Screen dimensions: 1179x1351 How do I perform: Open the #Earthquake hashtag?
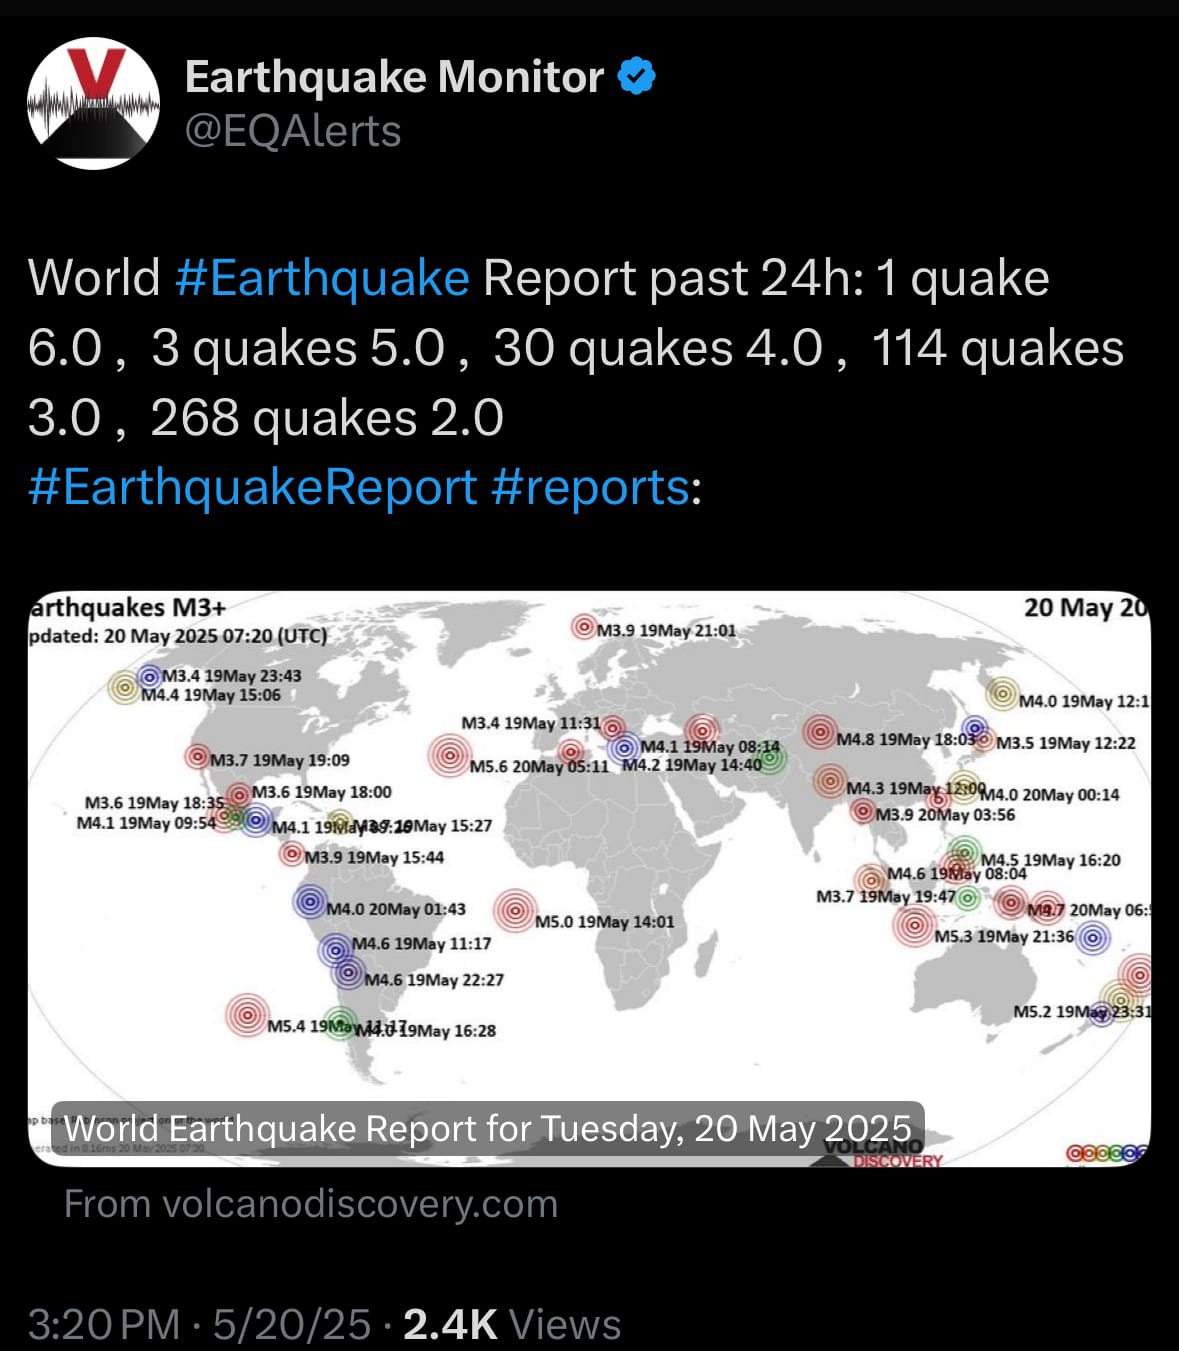coord(321,277)
